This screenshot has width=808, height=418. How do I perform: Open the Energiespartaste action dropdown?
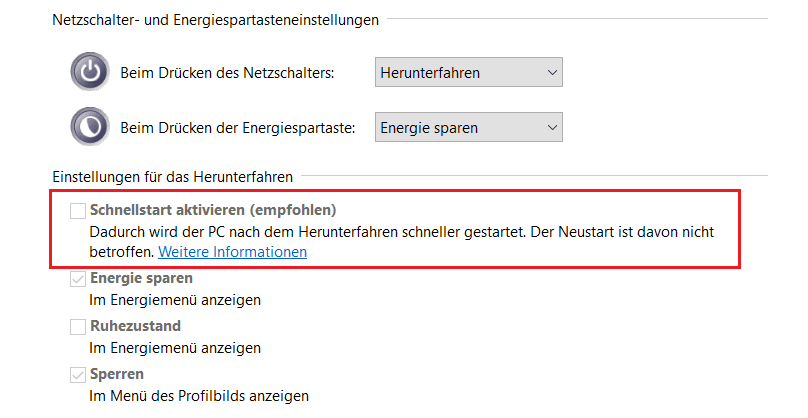468,127
